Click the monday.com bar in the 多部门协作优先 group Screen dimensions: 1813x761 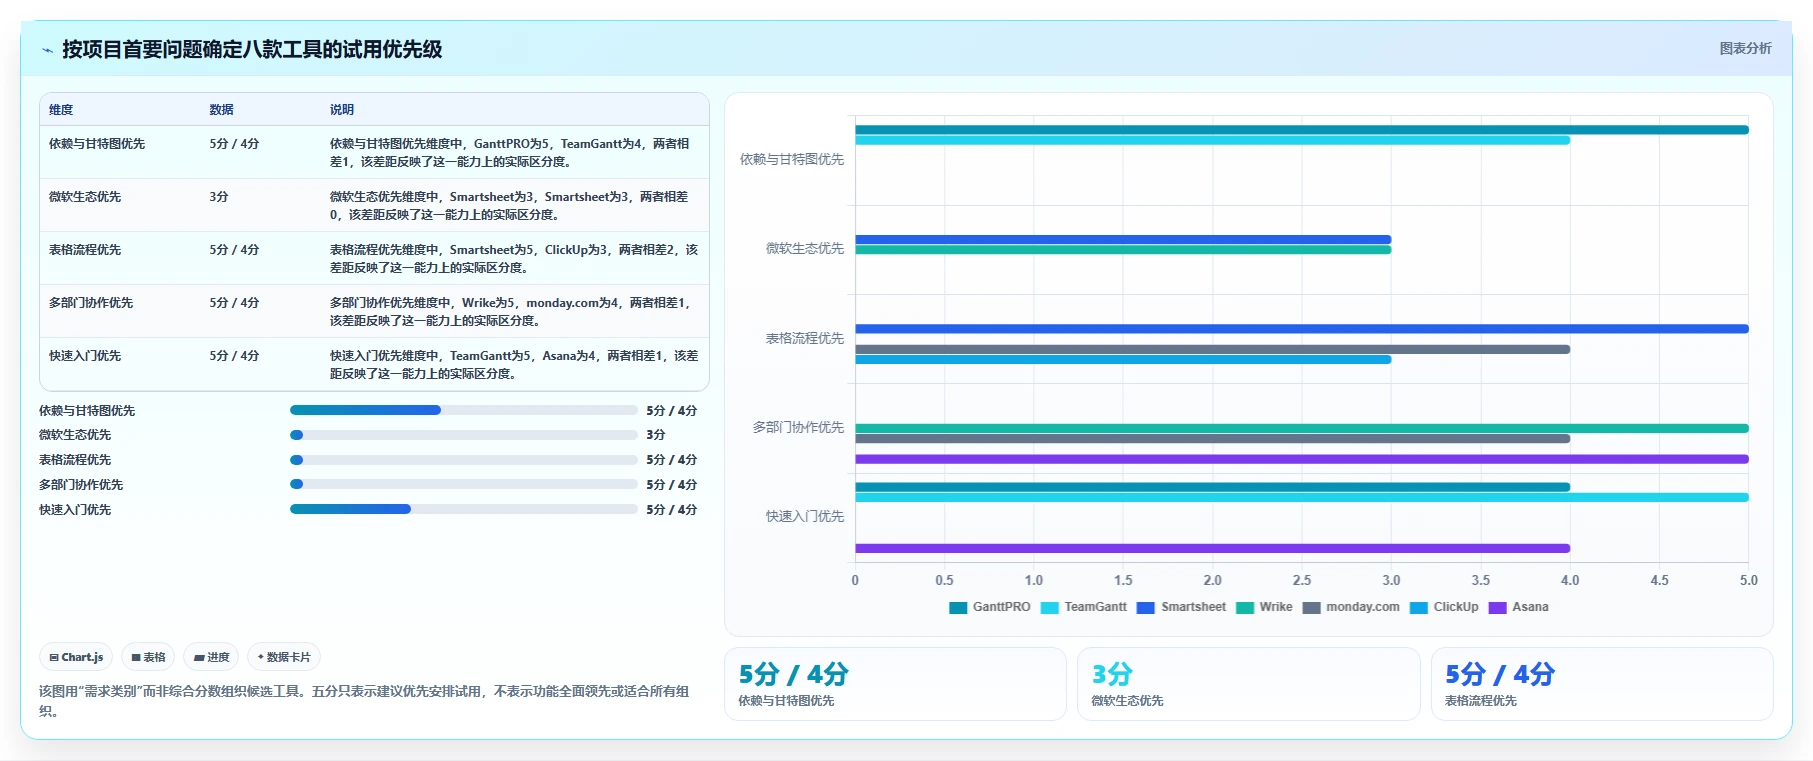(1212, 438)
